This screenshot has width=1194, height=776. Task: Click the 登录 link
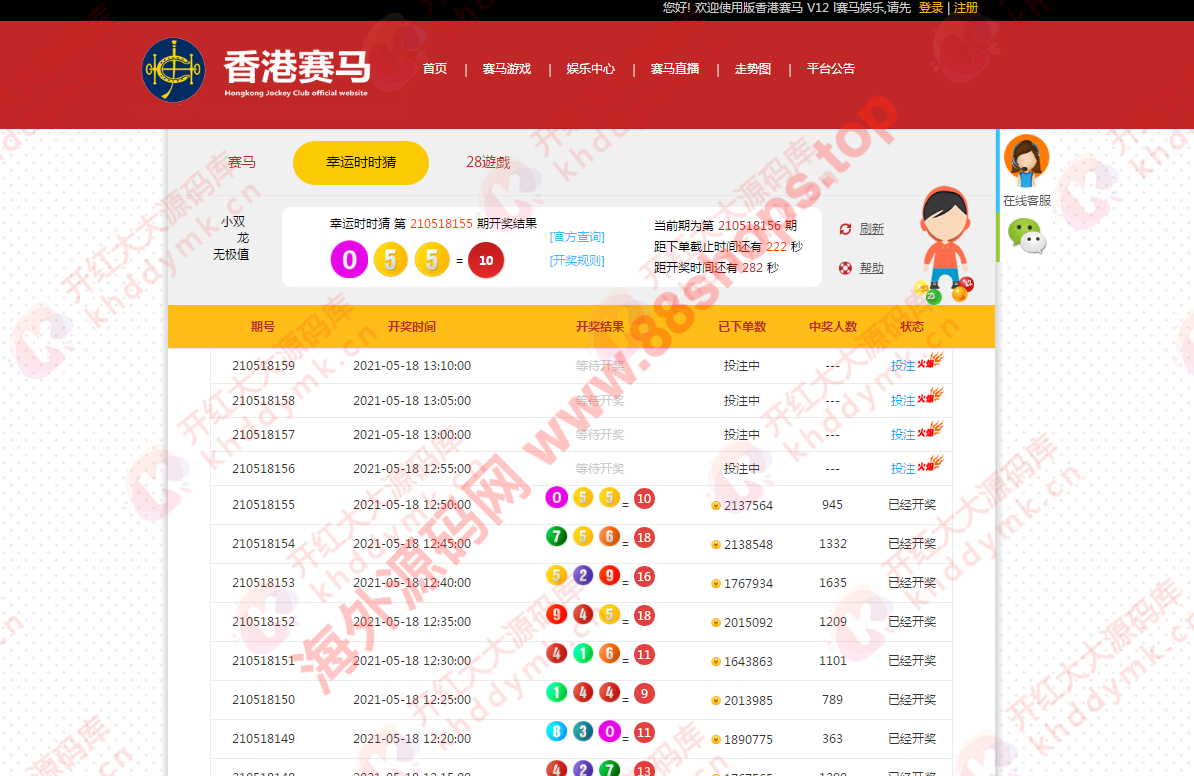(x=931, y=8)
